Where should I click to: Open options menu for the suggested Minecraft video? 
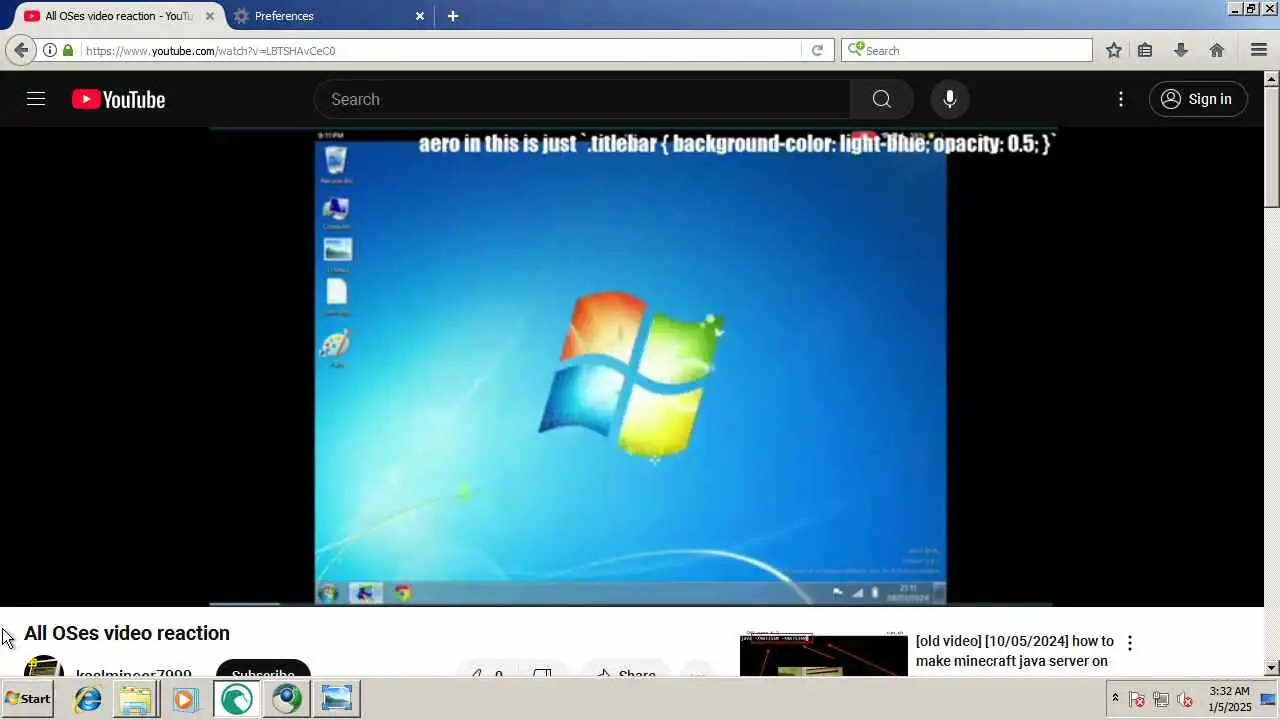(x=1130, y=643)
